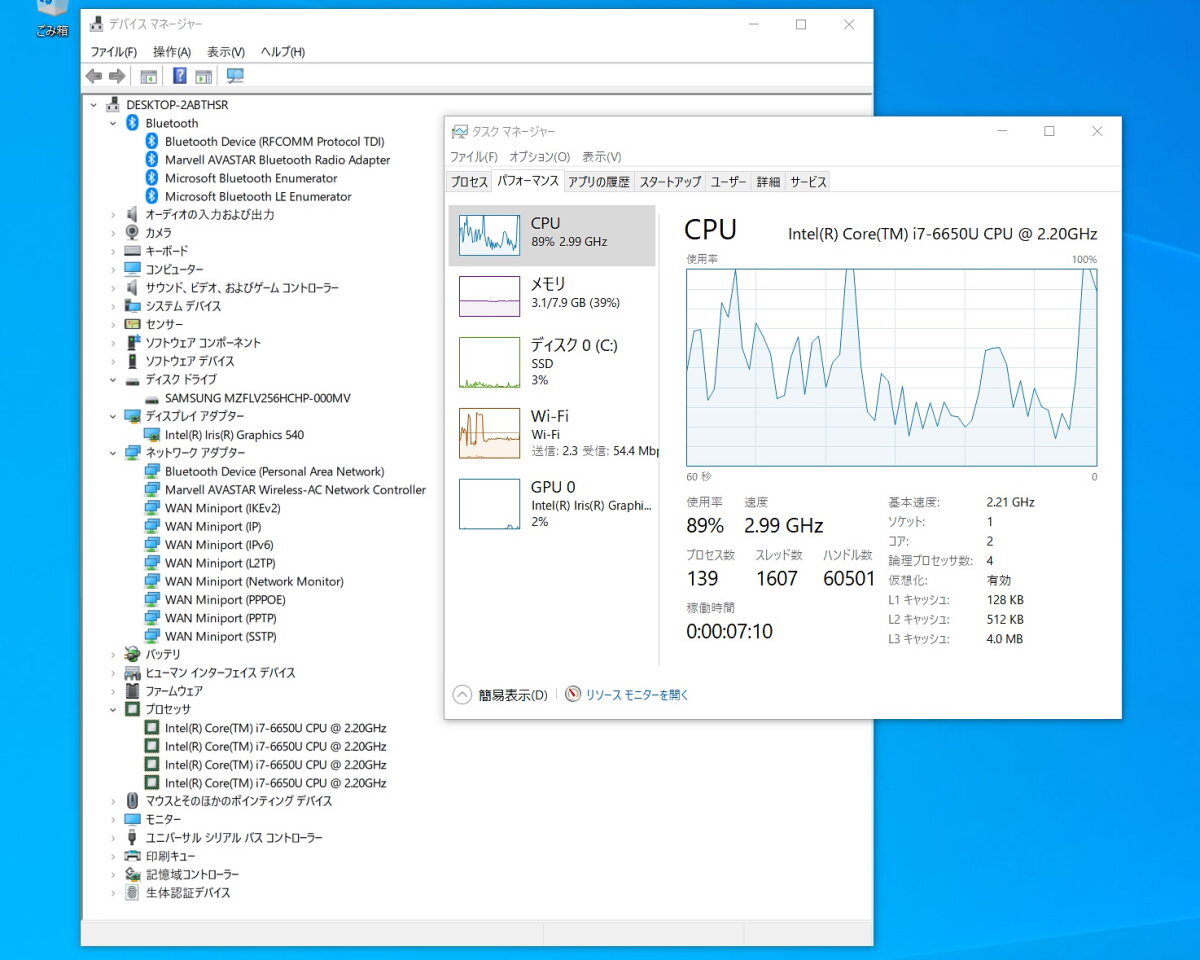Expand the カメラ category
1200x960 pixels.
point(113,233)
